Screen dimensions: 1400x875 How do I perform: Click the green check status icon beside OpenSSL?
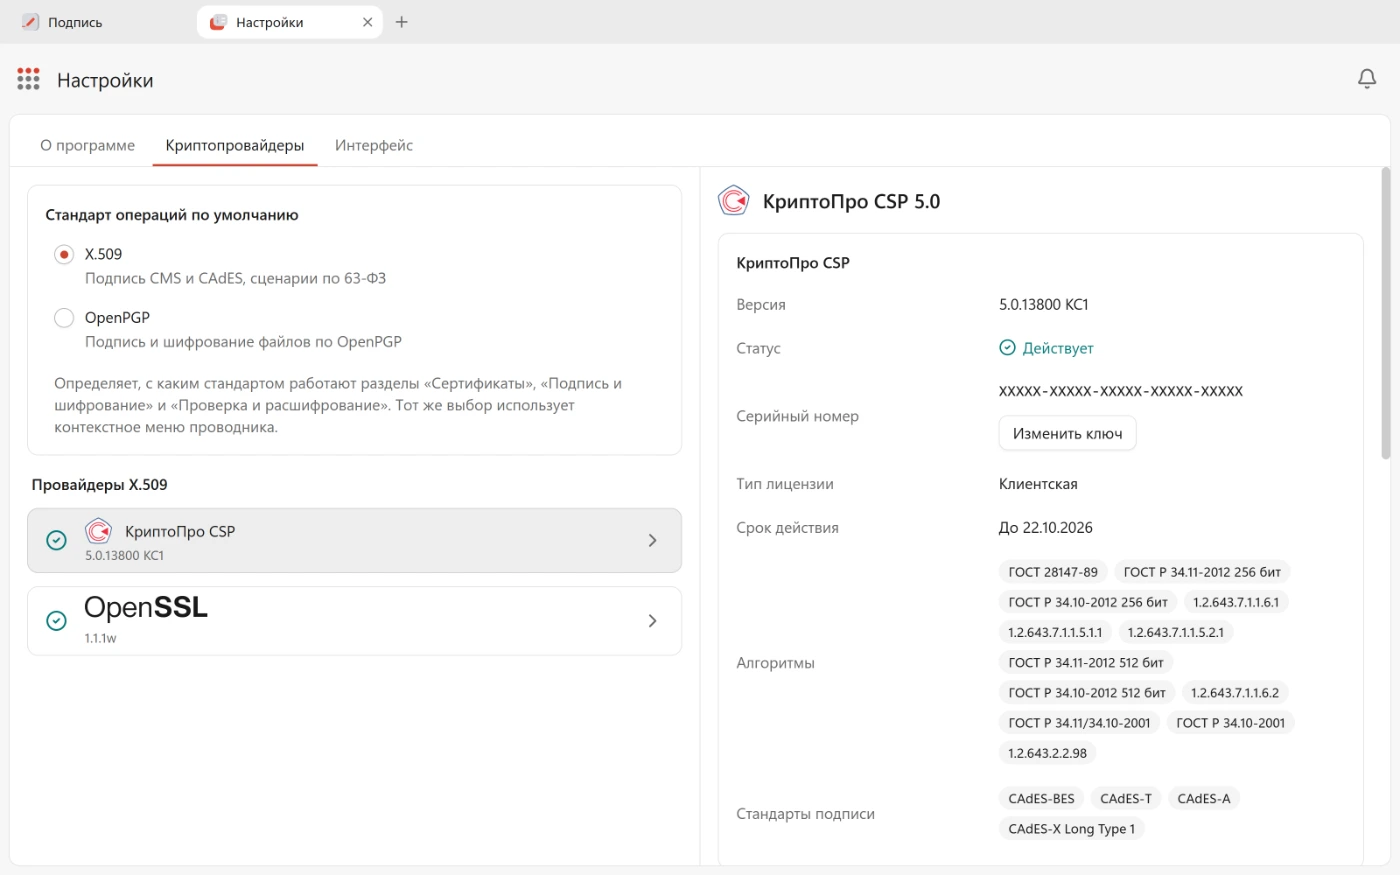click(57, 621)
